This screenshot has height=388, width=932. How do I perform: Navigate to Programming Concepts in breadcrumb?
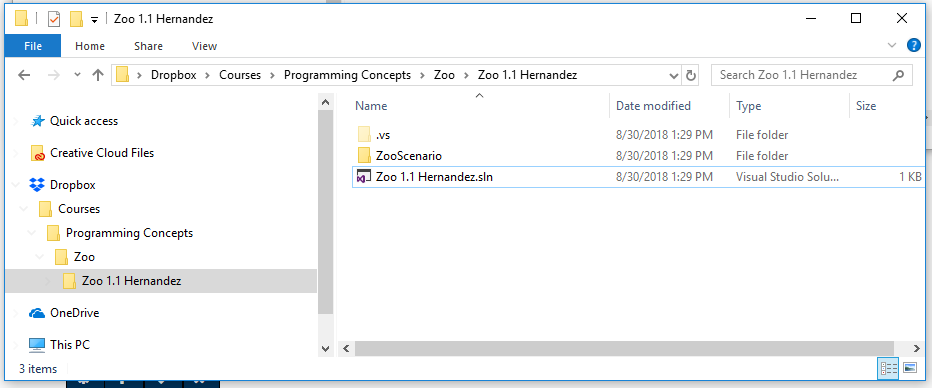347,75
